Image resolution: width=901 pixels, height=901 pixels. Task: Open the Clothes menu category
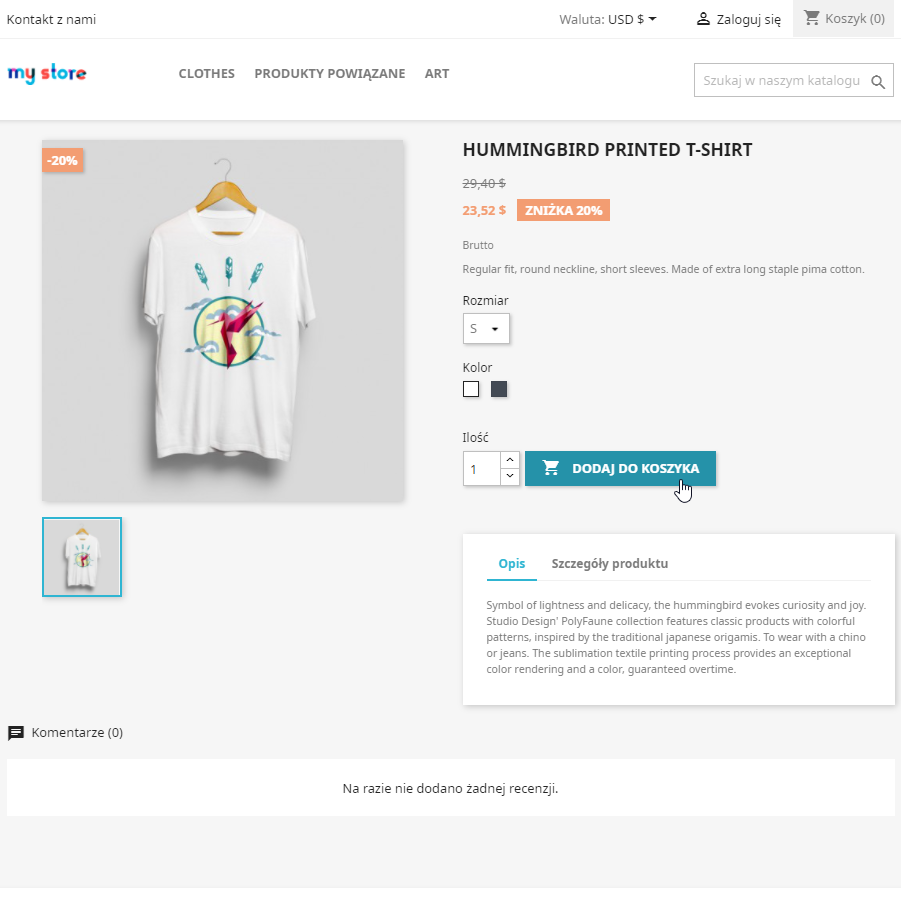coord(207,74)
